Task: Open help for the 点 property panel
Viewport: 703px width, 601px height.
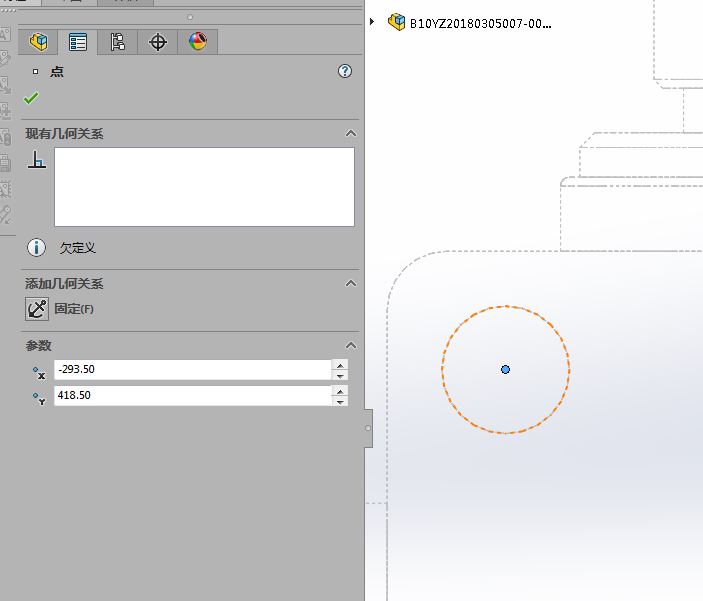Action: (345, 71)
